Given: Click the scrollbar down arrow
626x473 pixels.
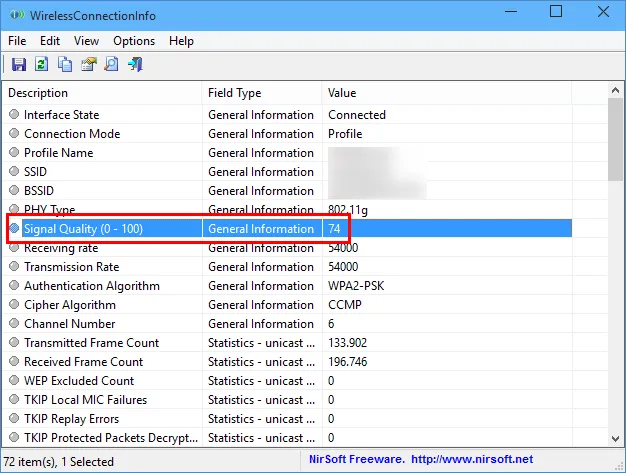Looking at the screenshot, I should point(615,439).
